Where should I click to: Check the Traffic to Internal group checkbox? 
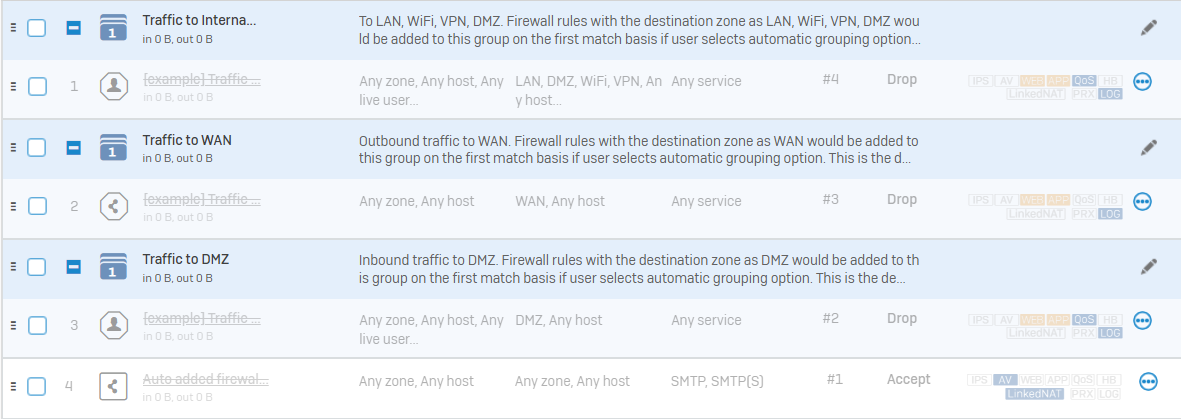coord(36,28)
